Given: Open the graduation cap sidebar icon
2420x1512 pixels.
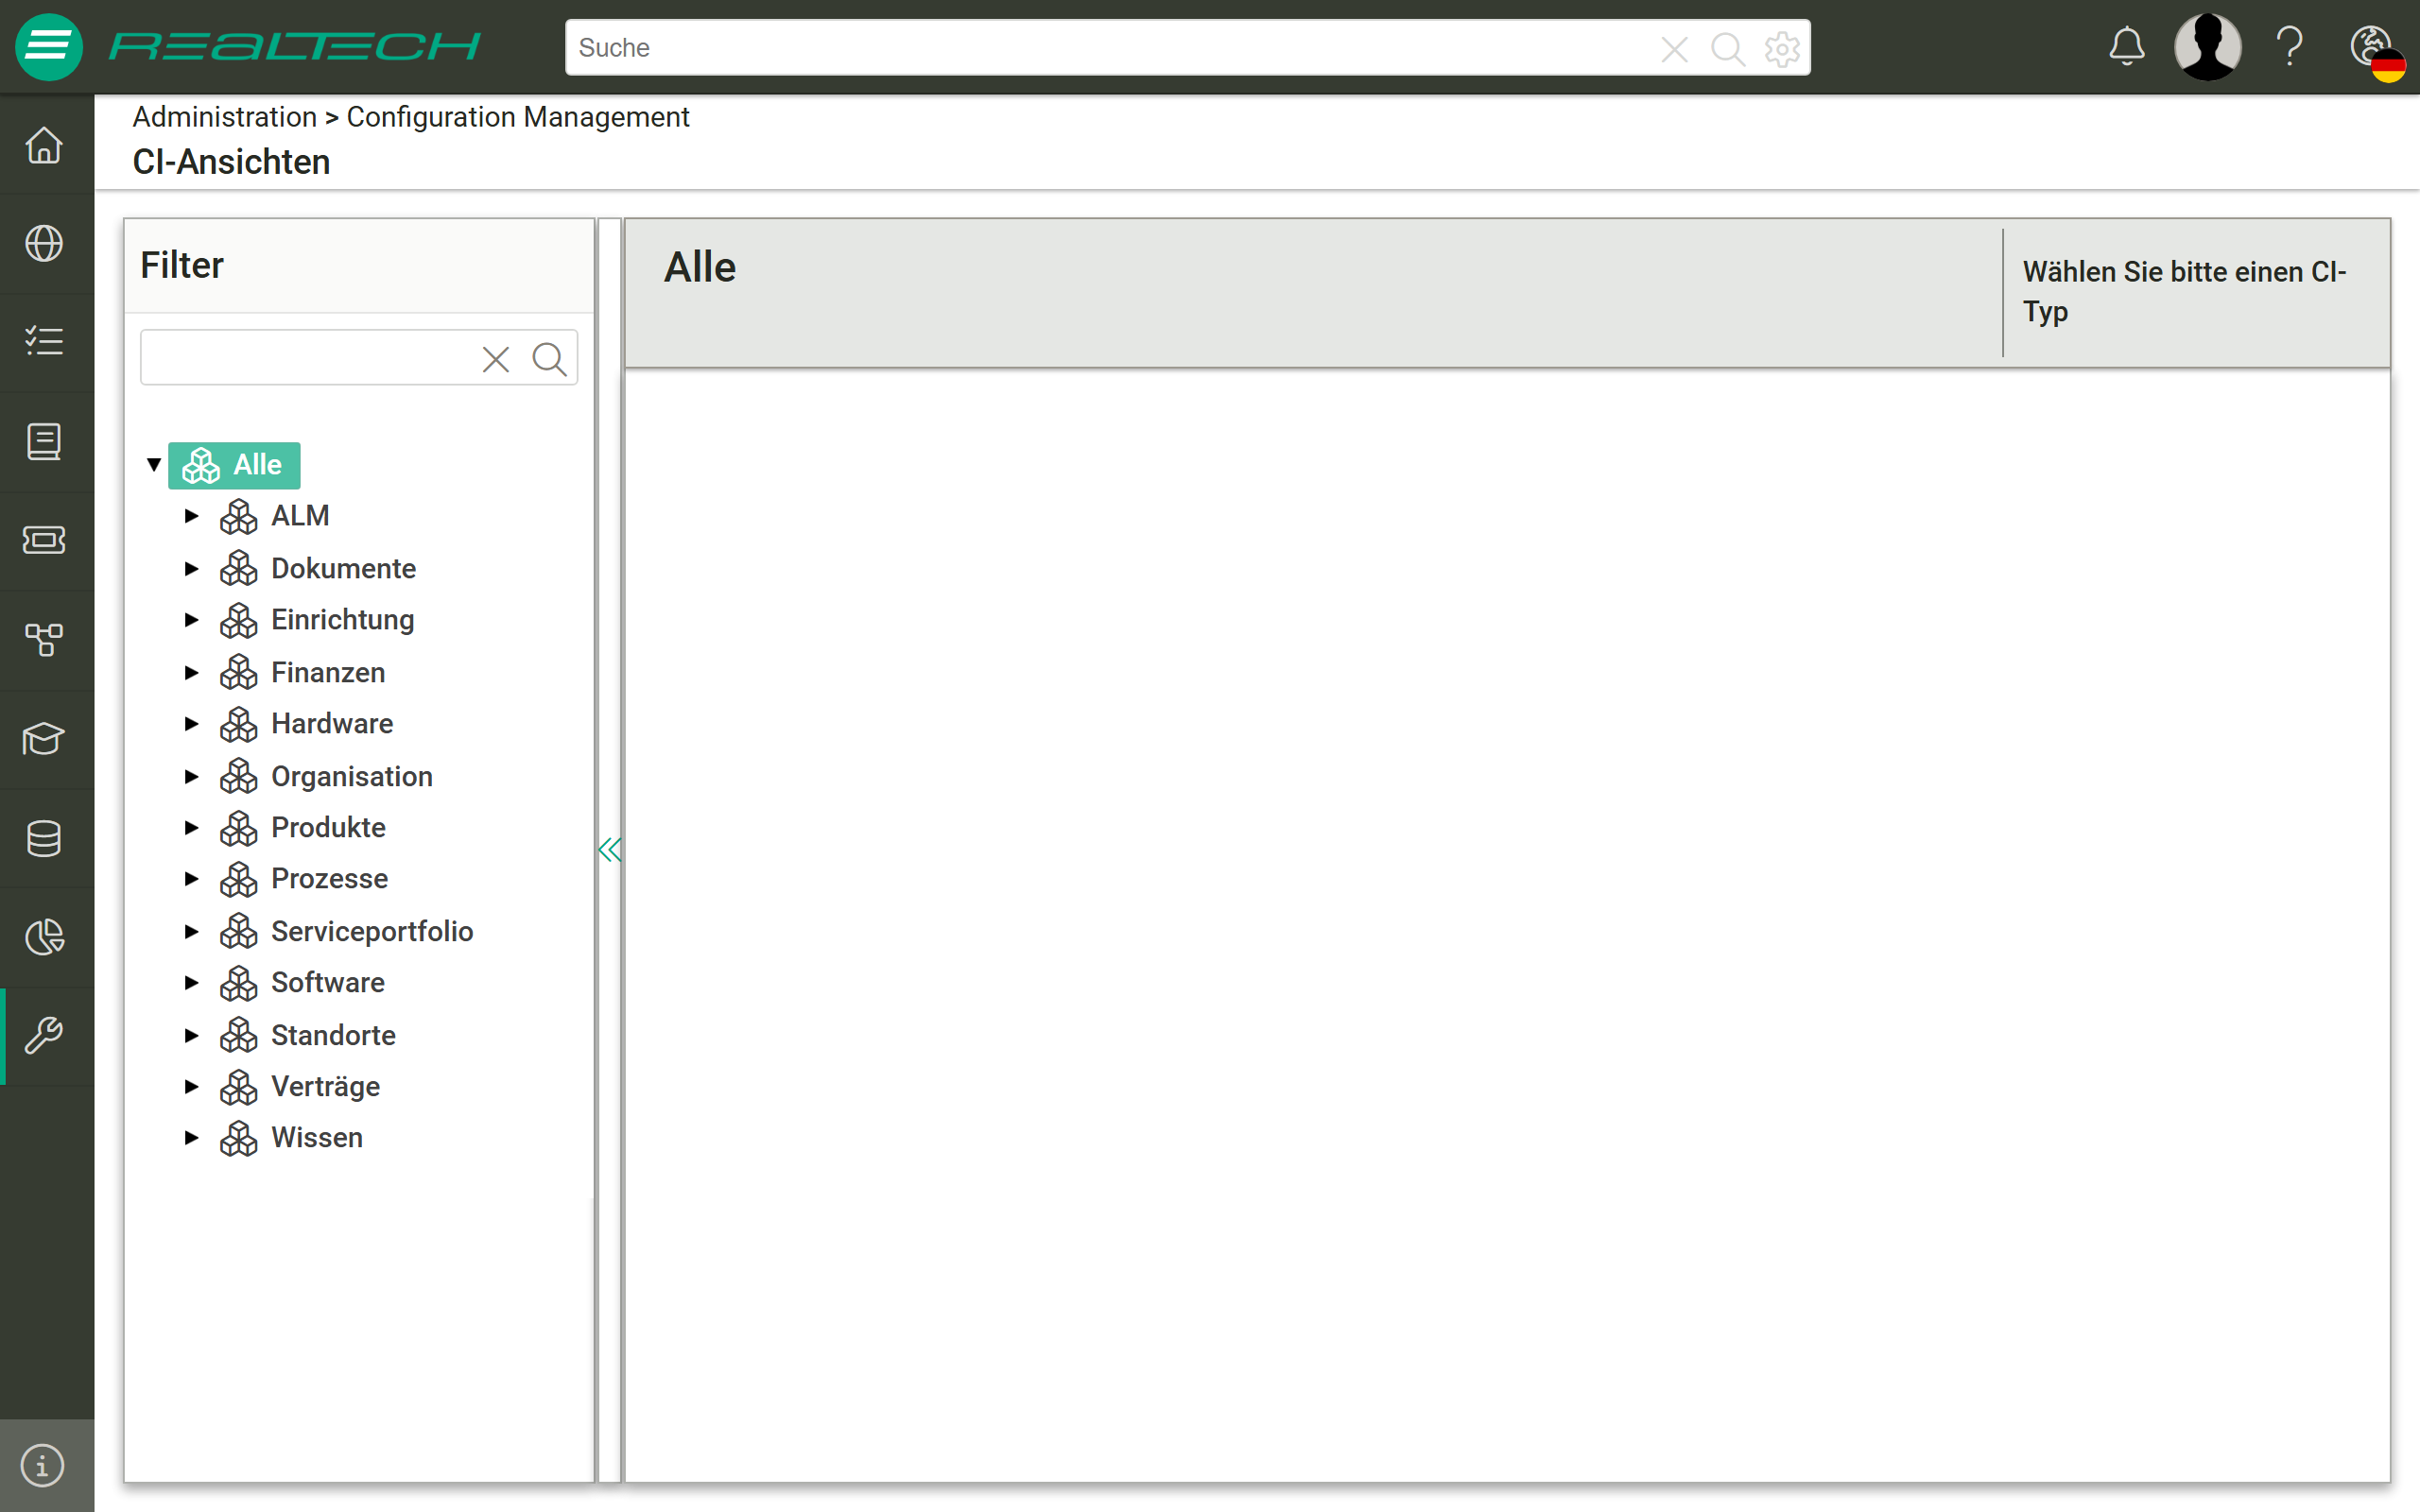Looking at the screenshot, I should tap(44, 739).
